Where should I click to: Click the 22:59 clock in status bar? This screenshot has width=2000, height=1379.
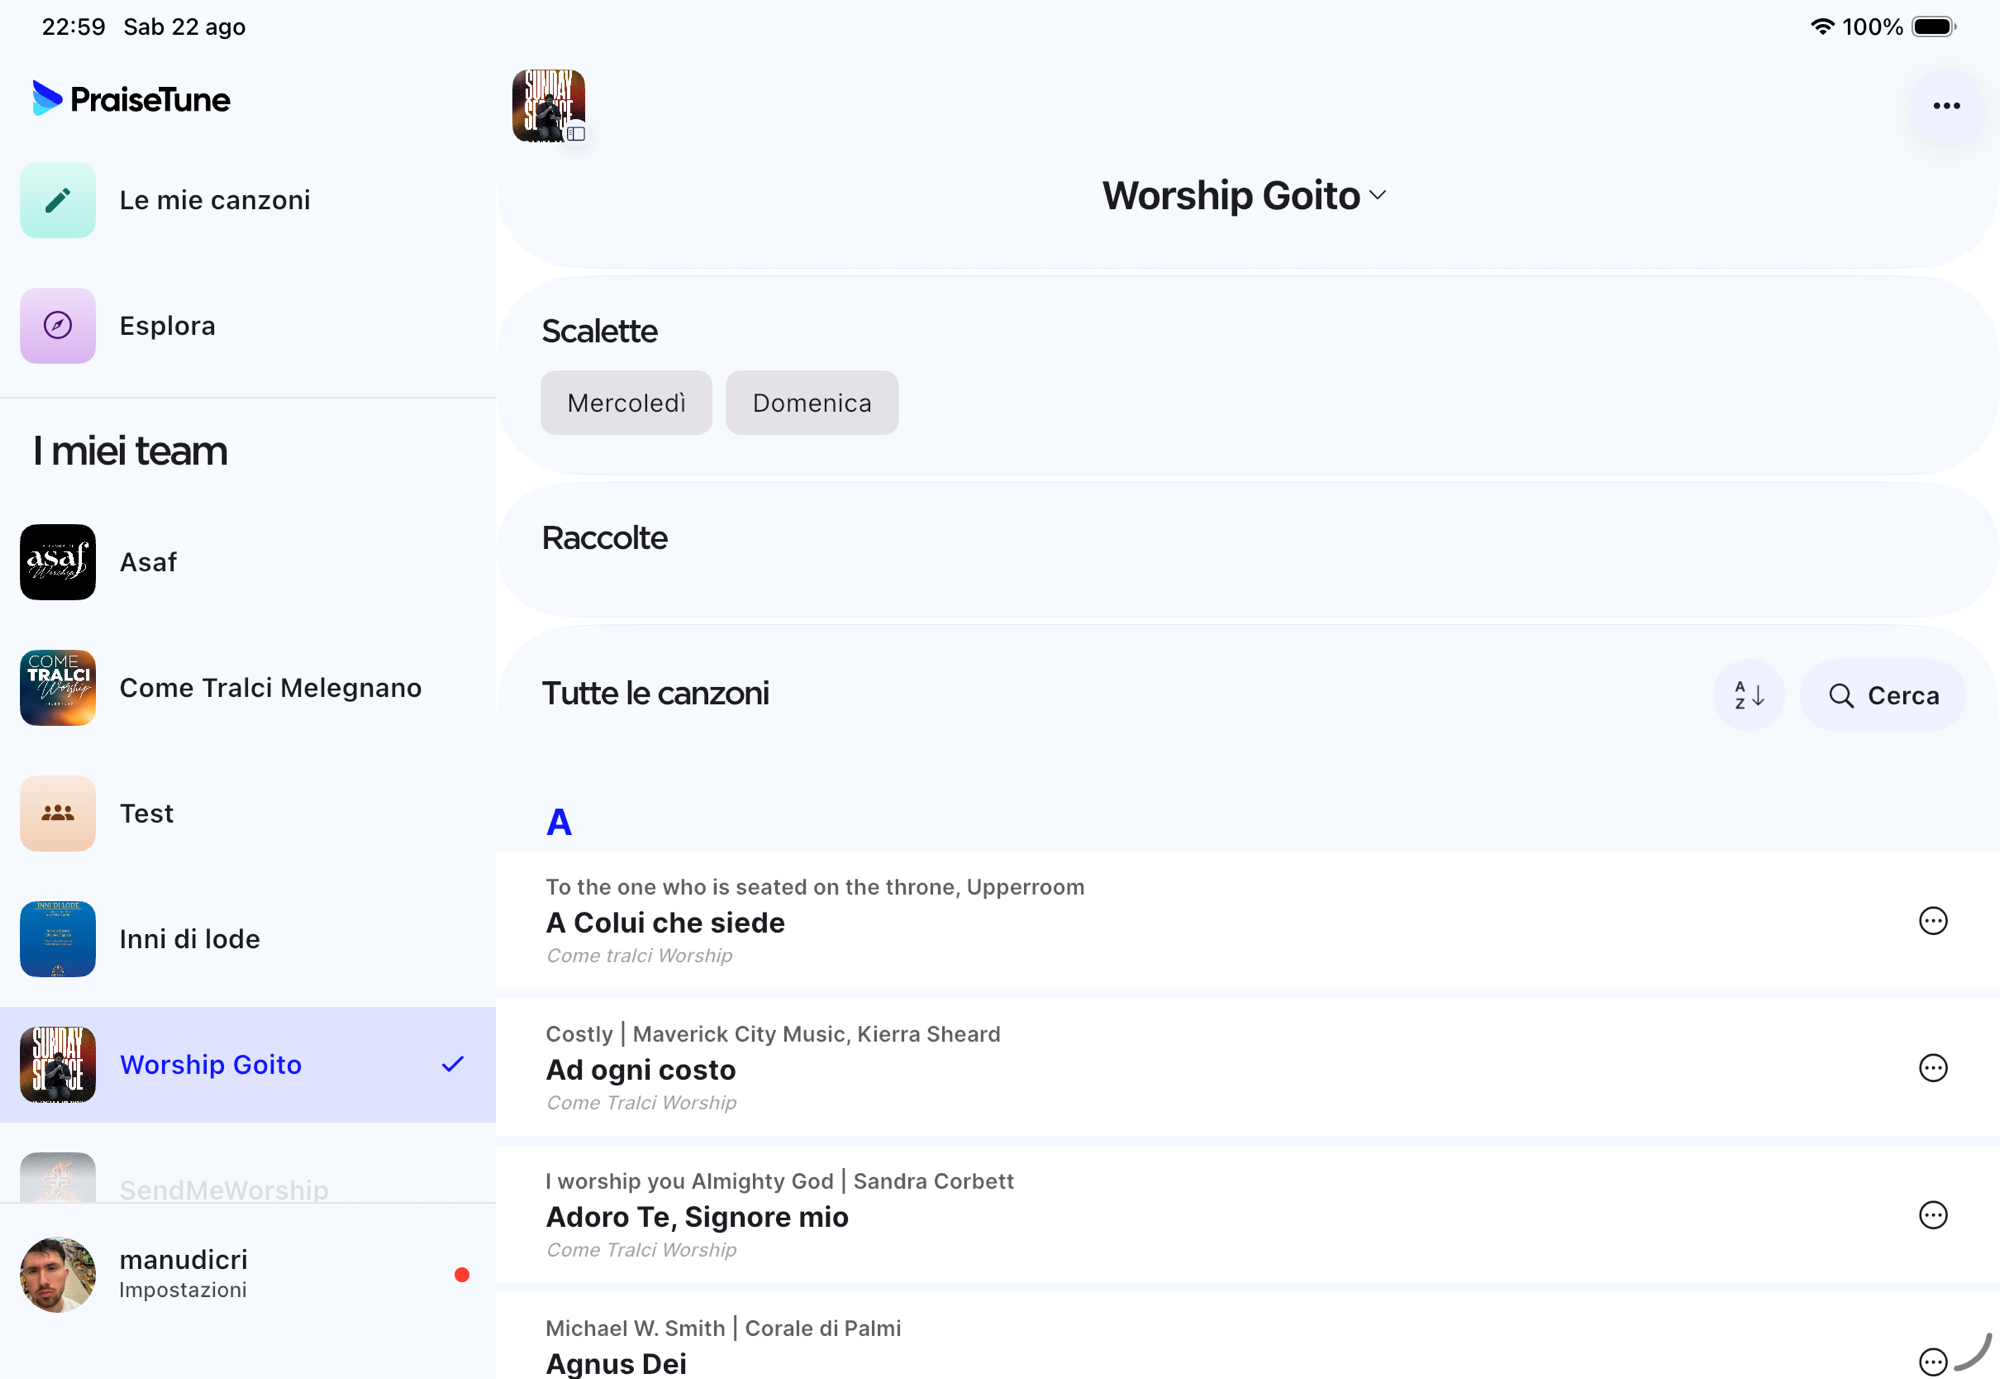[x=73, y=27]
